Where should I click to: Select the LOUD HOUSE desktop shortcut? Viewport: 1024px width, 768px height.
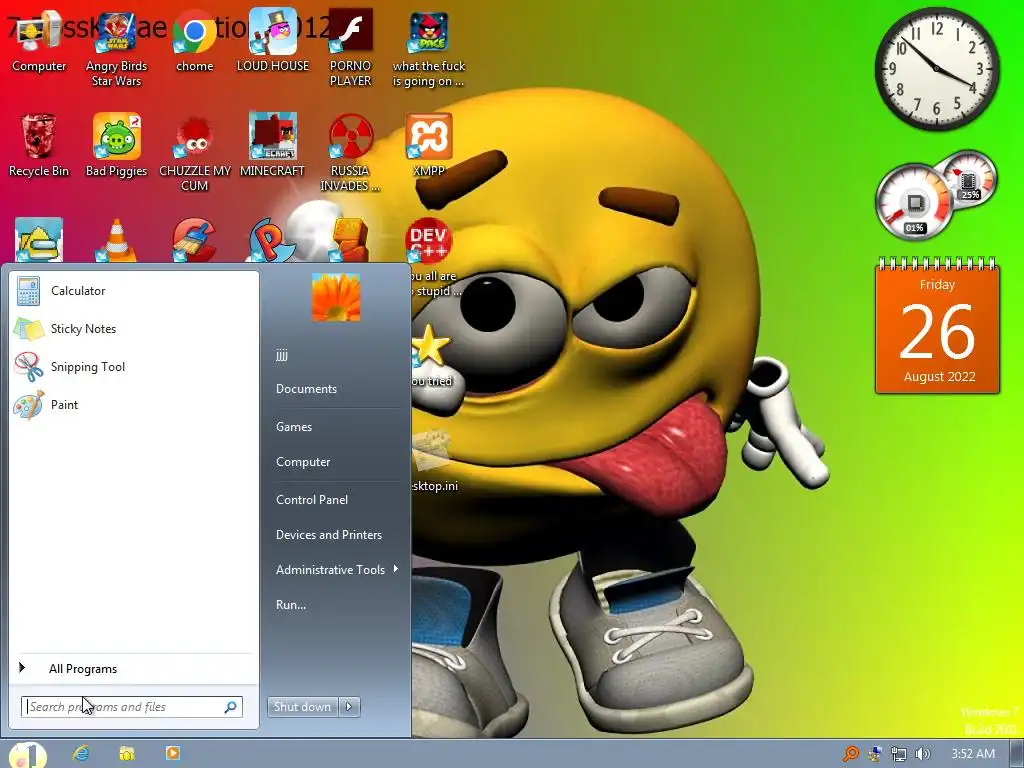273,40
